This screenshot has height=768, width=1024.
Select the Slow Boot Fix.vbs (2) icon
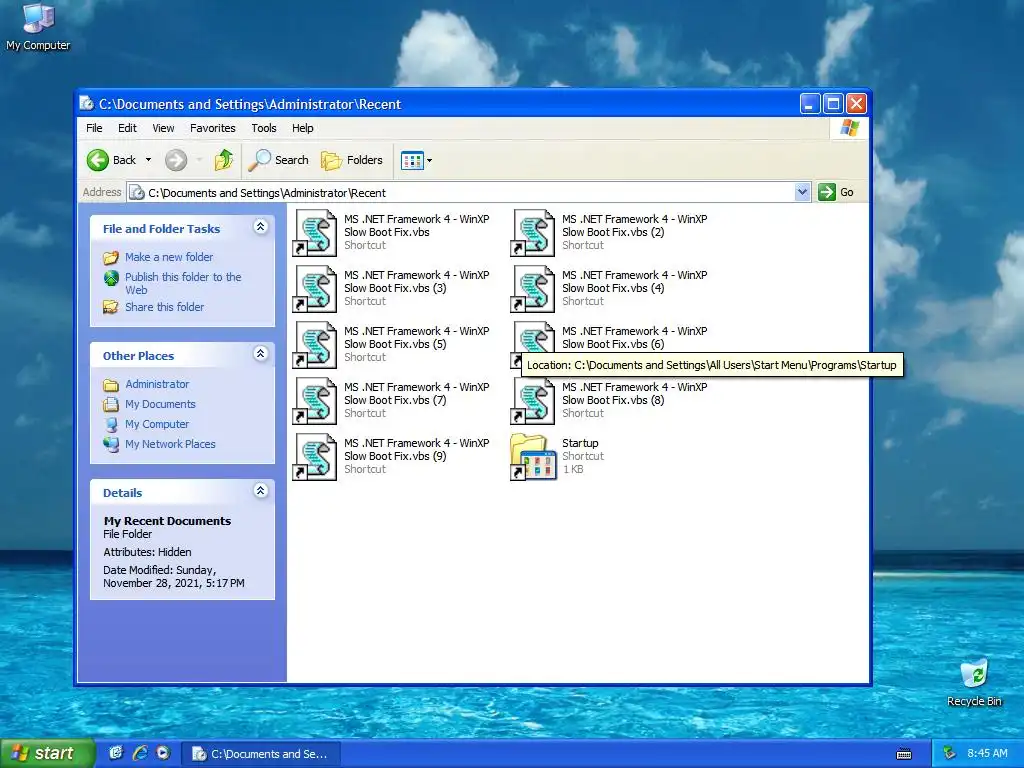point(533,232)
